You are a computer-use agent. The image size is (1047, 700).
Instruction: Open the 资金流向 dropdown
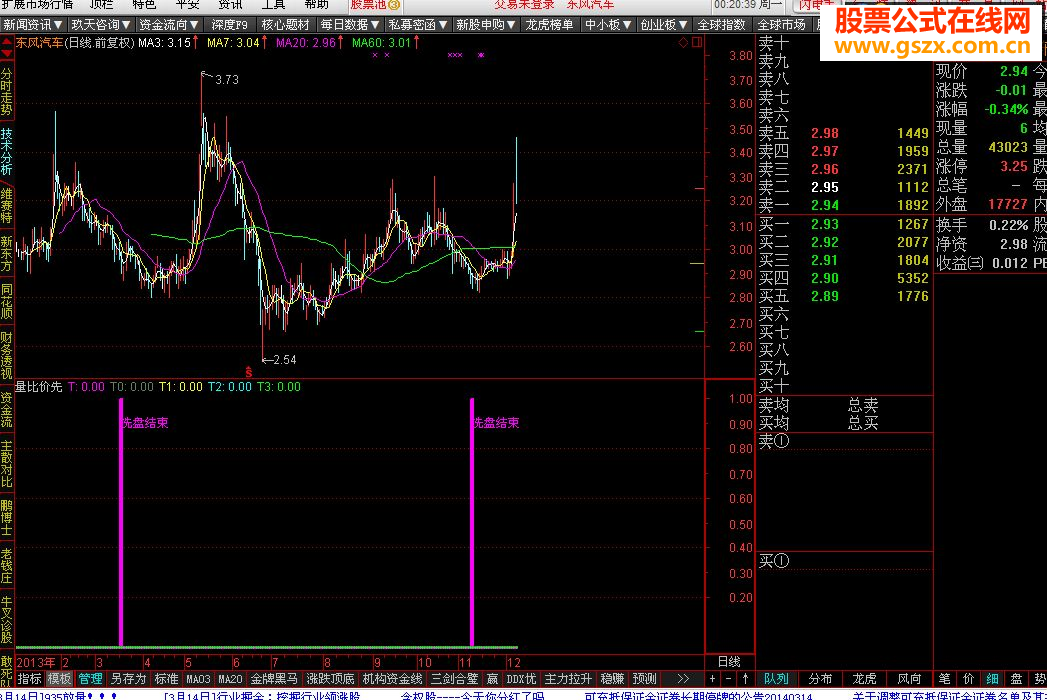[x=169, y=25]
